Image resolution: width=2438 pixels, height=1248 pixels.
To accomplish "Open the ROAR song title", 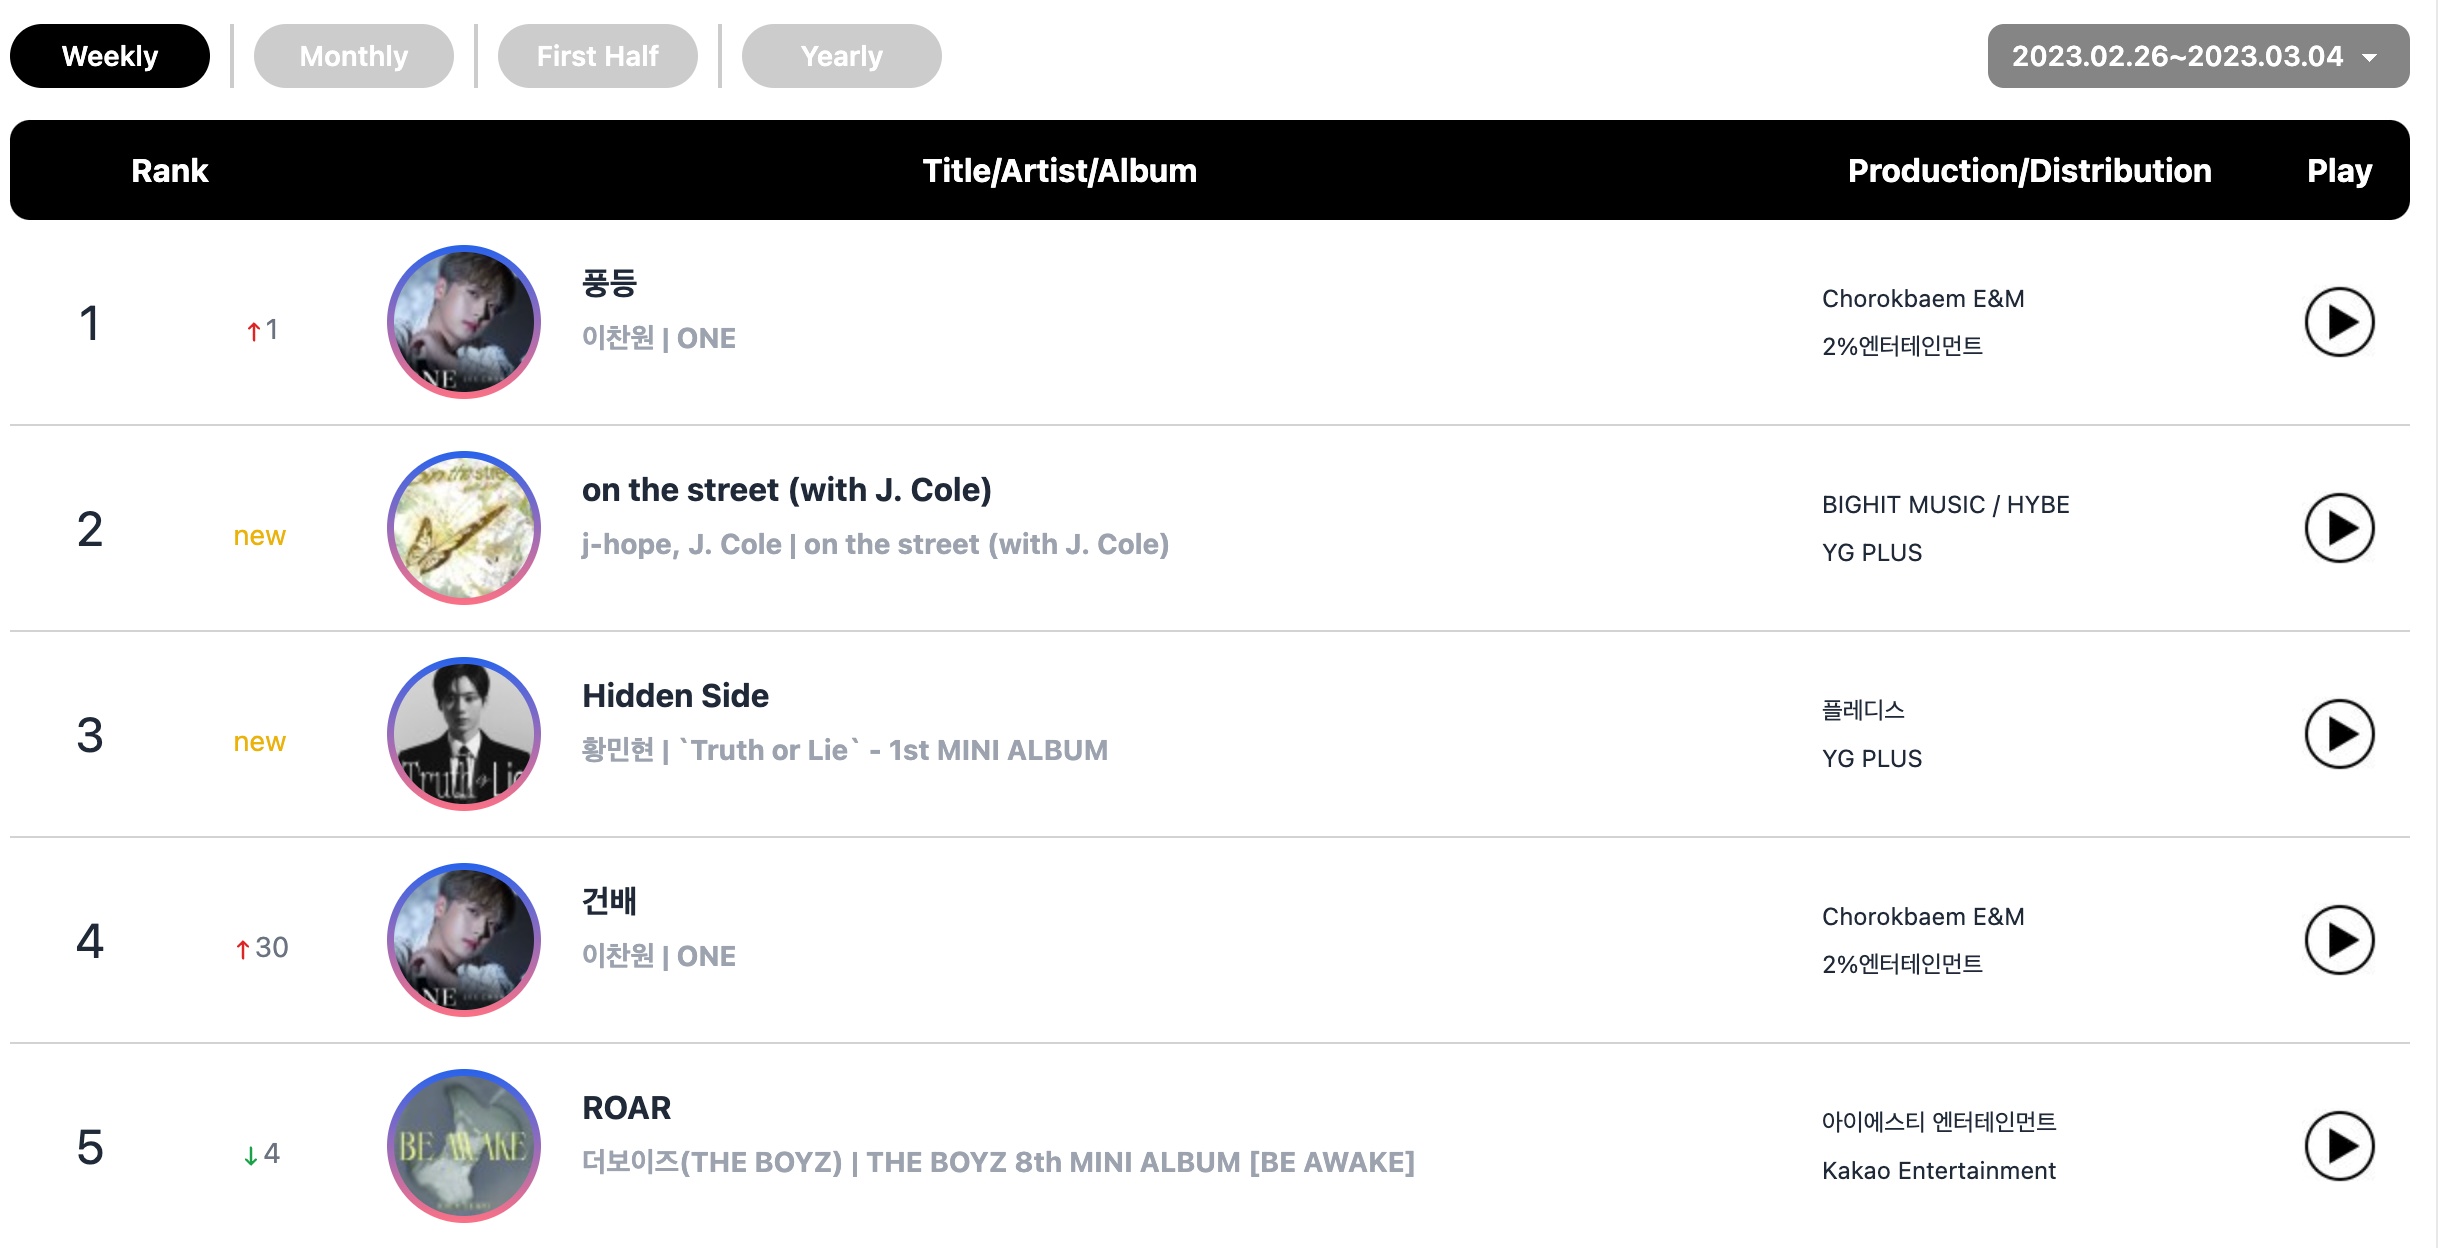I will point(627,1108).
